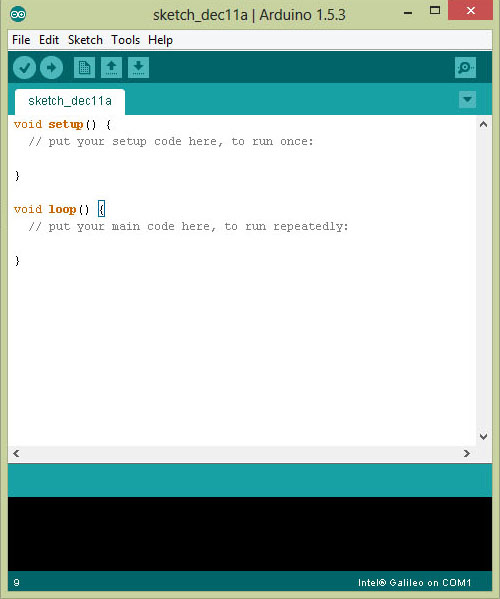Close the Arduino window

coord(471,10)
